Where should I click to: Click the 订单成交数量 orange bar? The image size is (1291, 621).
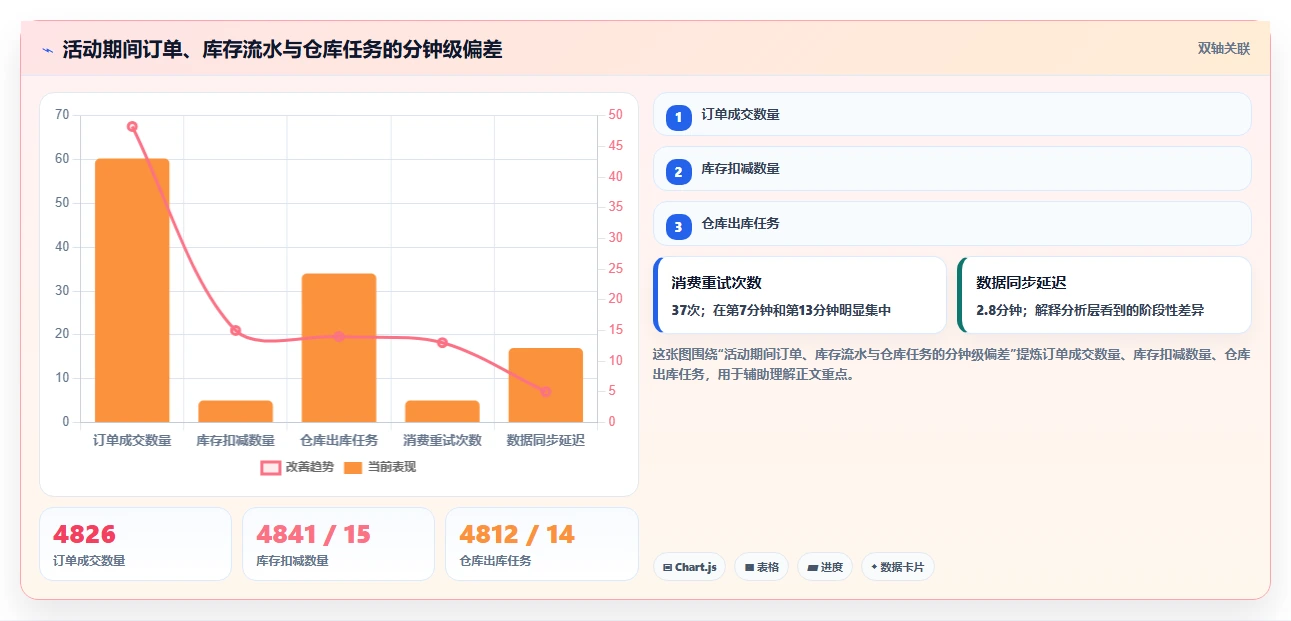pyautogui.click(x=132, y=290)
